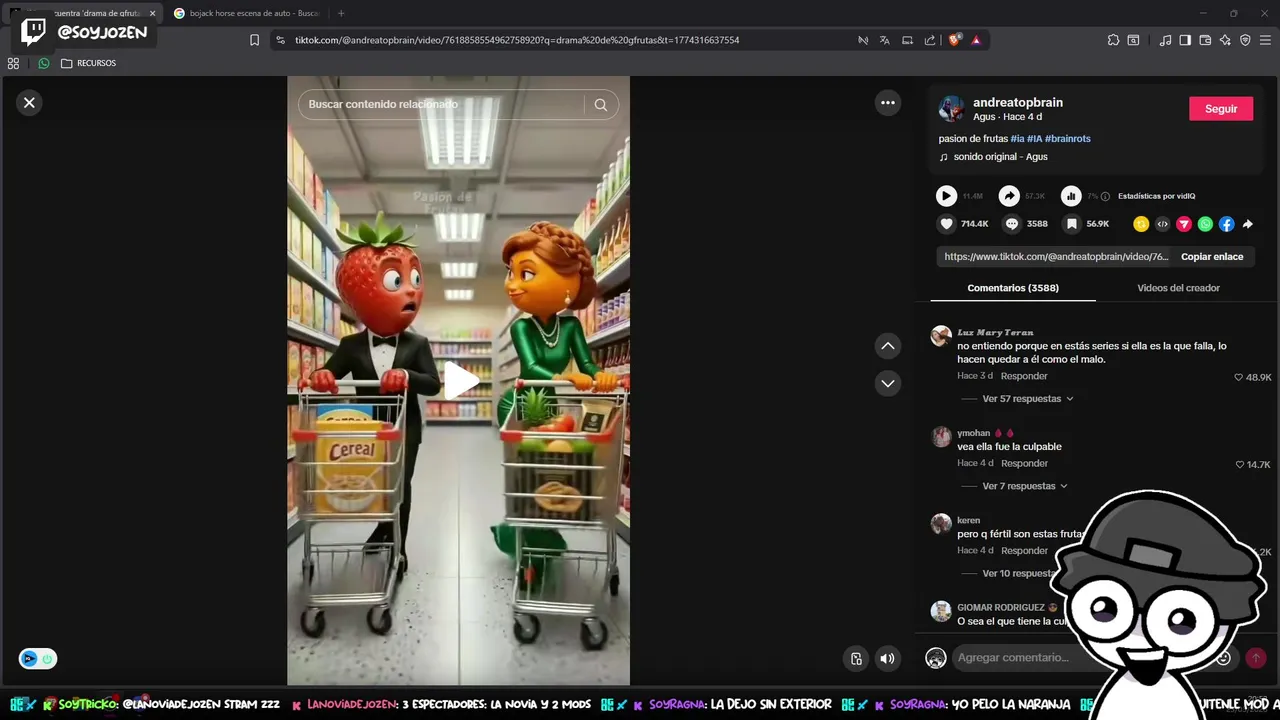Switch to Videos del creador tab
The image size is (1280, 720).
(x=1178, y=288)
